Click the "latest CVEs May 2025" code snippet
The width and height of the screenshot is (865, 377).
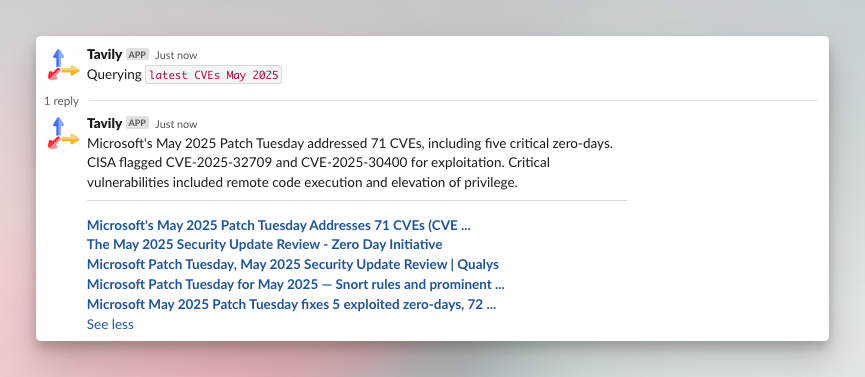[x=213, y=75]
